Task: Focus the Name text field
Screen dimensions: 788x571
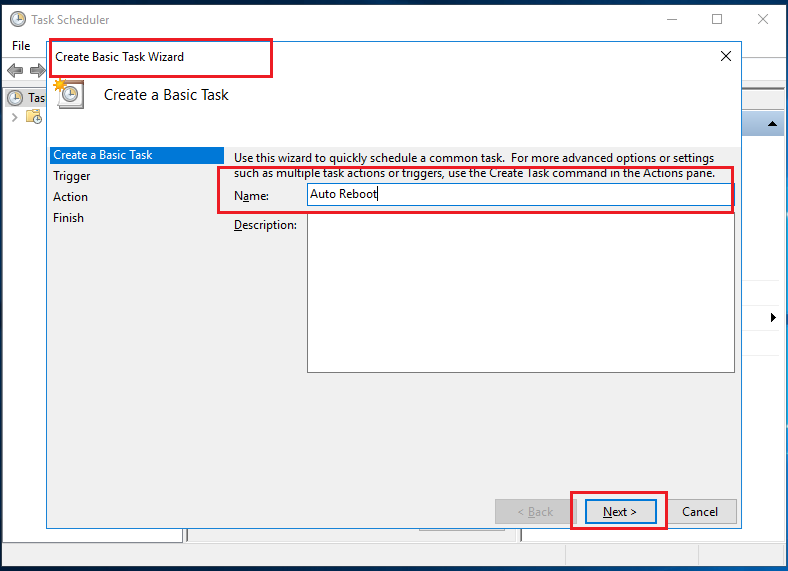Action: point(520,194)
